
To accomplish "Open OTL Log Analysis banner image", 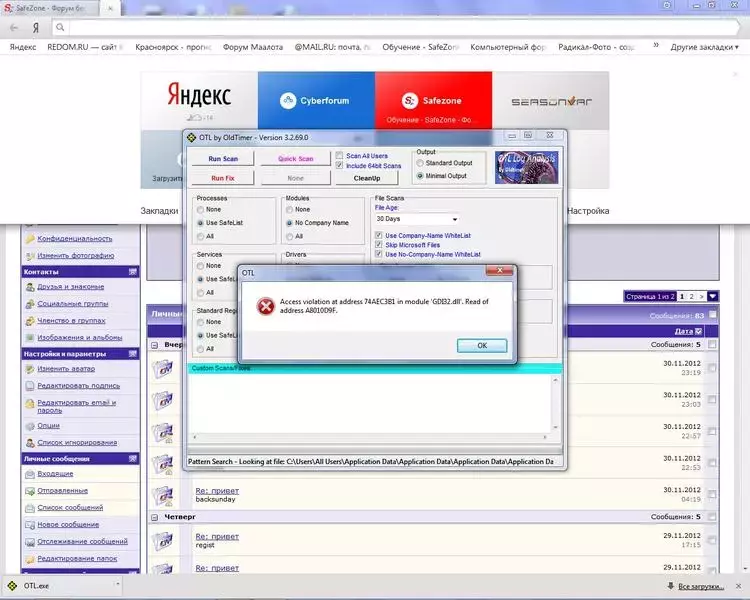I will coord(526,167).
